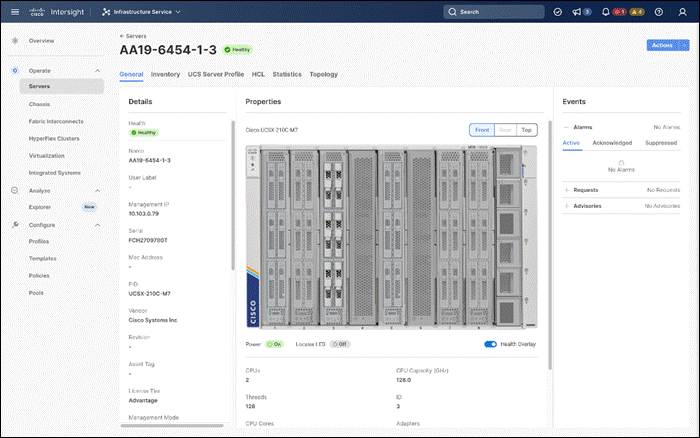The width and height of the screenshot is (700, 438).
Task: Open Fabric Interconnects in the sidebar
Action: (56, 121)
